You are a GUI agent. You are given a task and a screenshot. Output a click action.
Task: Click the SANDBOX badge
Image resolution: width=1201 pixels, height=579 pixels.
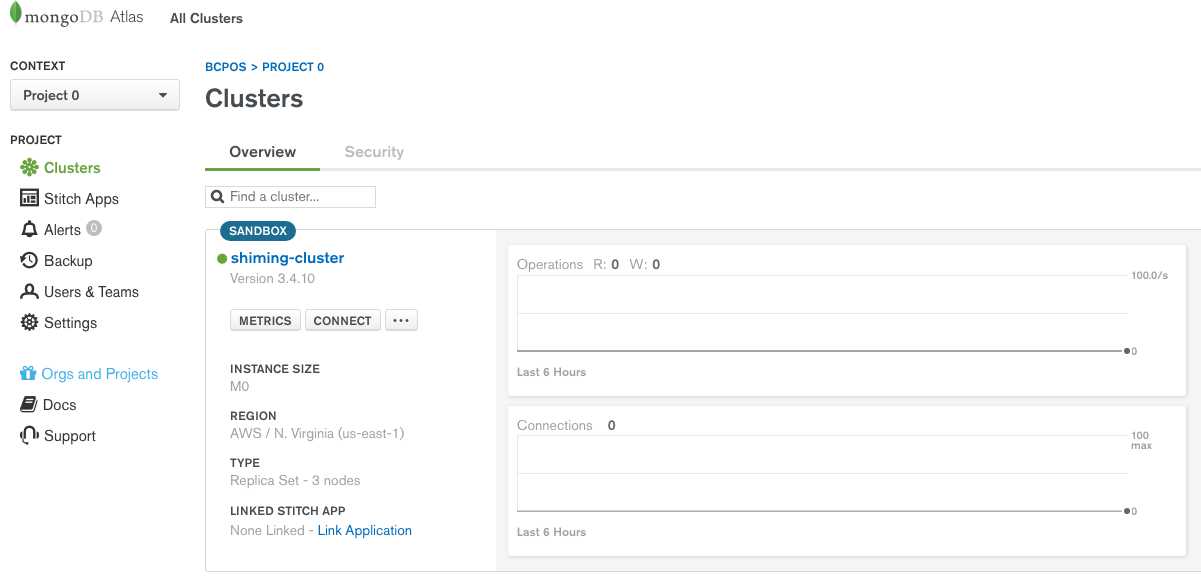258,231
